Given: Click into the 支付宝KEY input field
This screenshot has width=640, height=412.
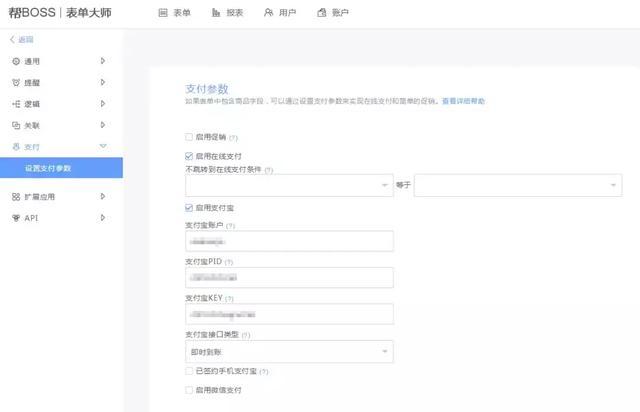Looking at the screenshot, I should click(x=289, y=314).
